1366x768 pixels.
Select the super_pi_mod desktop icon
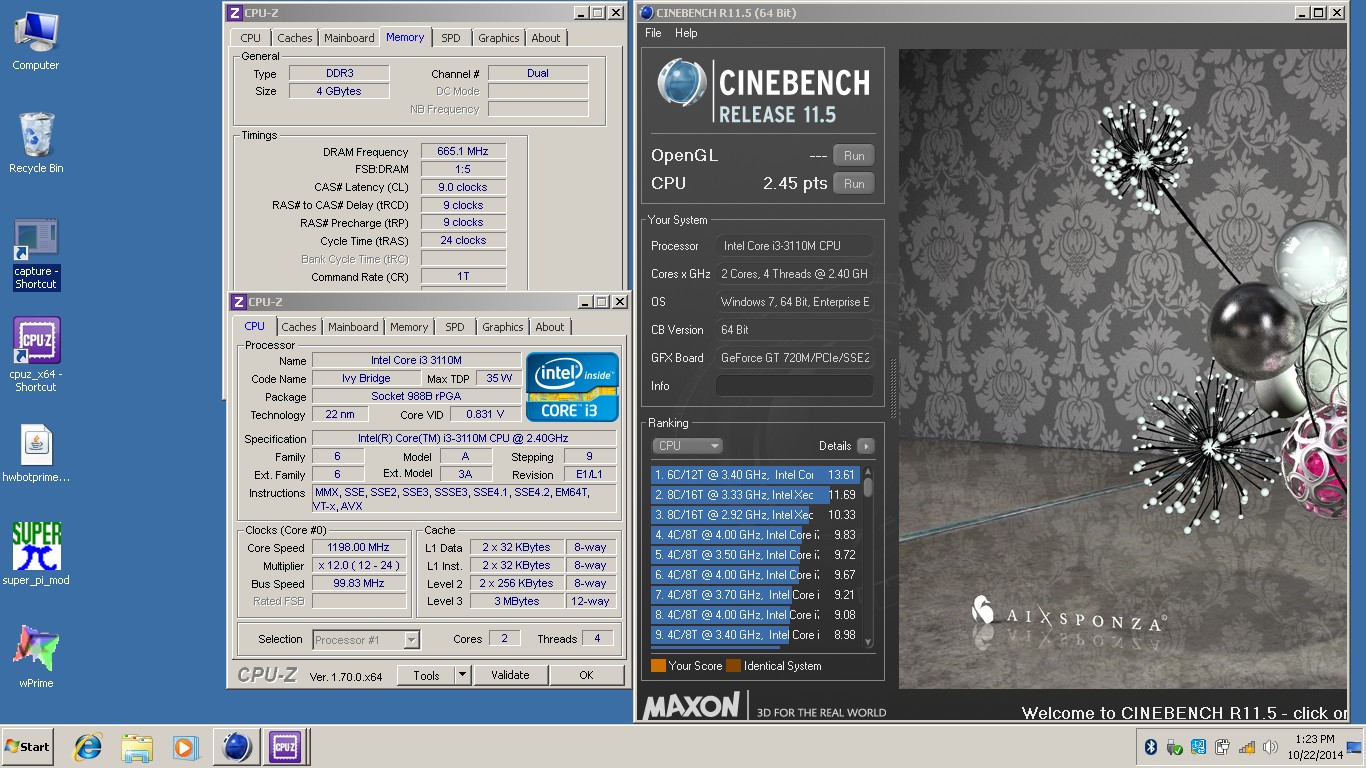pyautogui.click(x=36, y=553)
